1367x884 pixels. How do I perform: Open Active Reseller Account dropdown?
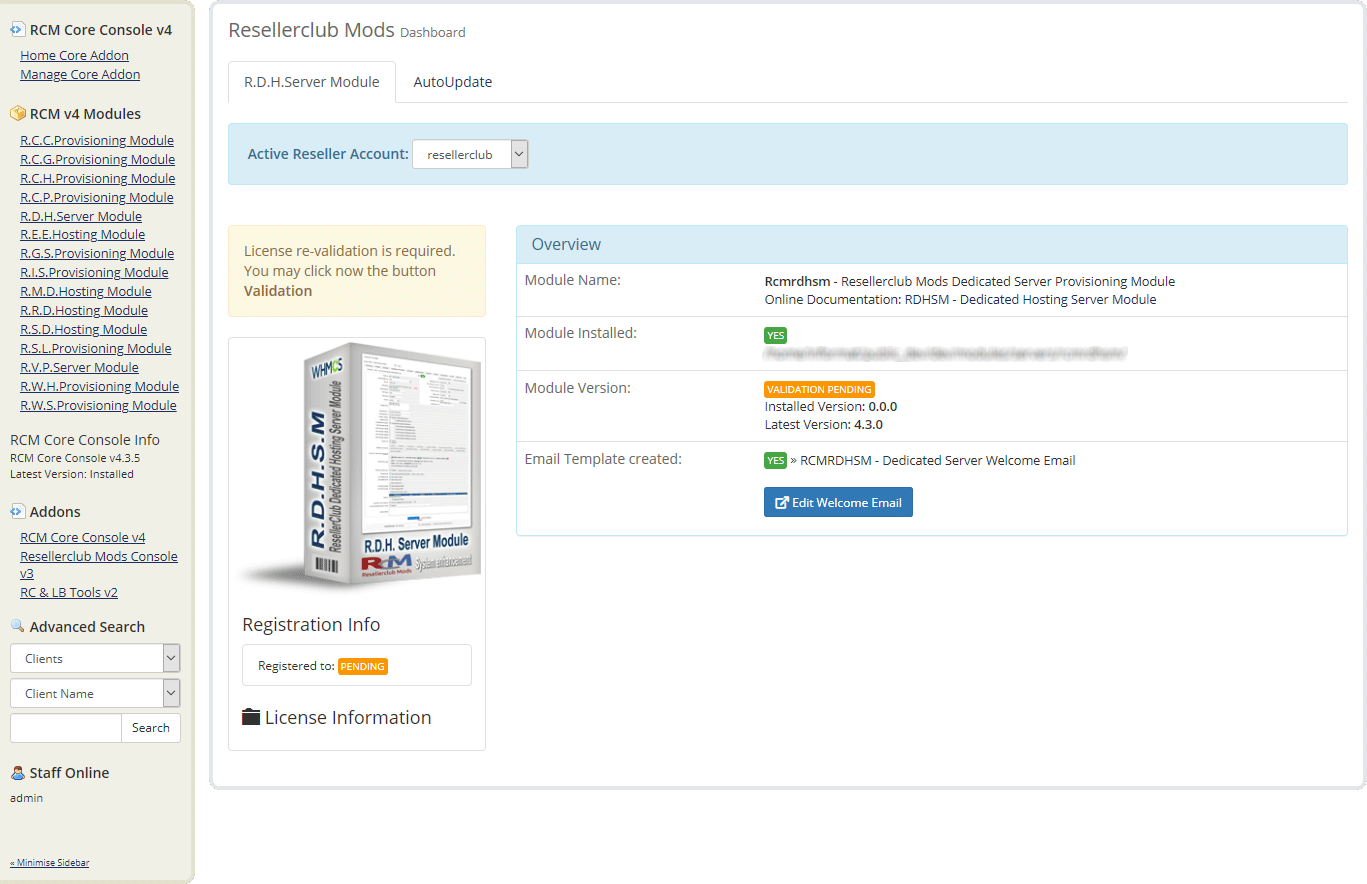(470, 154)
